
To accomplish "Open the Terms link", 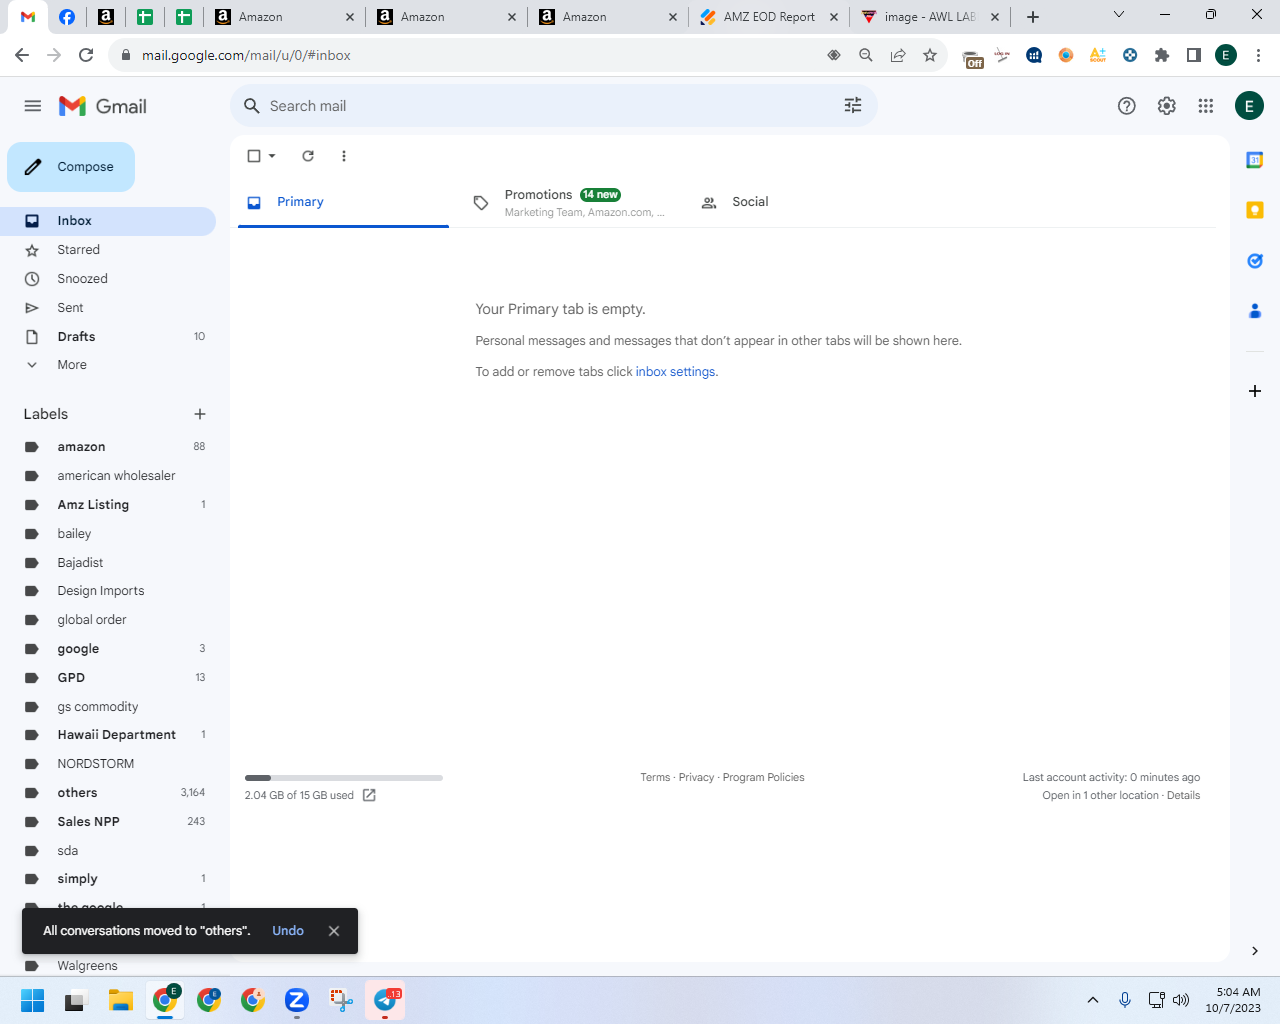I will pyautogui.click(x=655, y=777).
